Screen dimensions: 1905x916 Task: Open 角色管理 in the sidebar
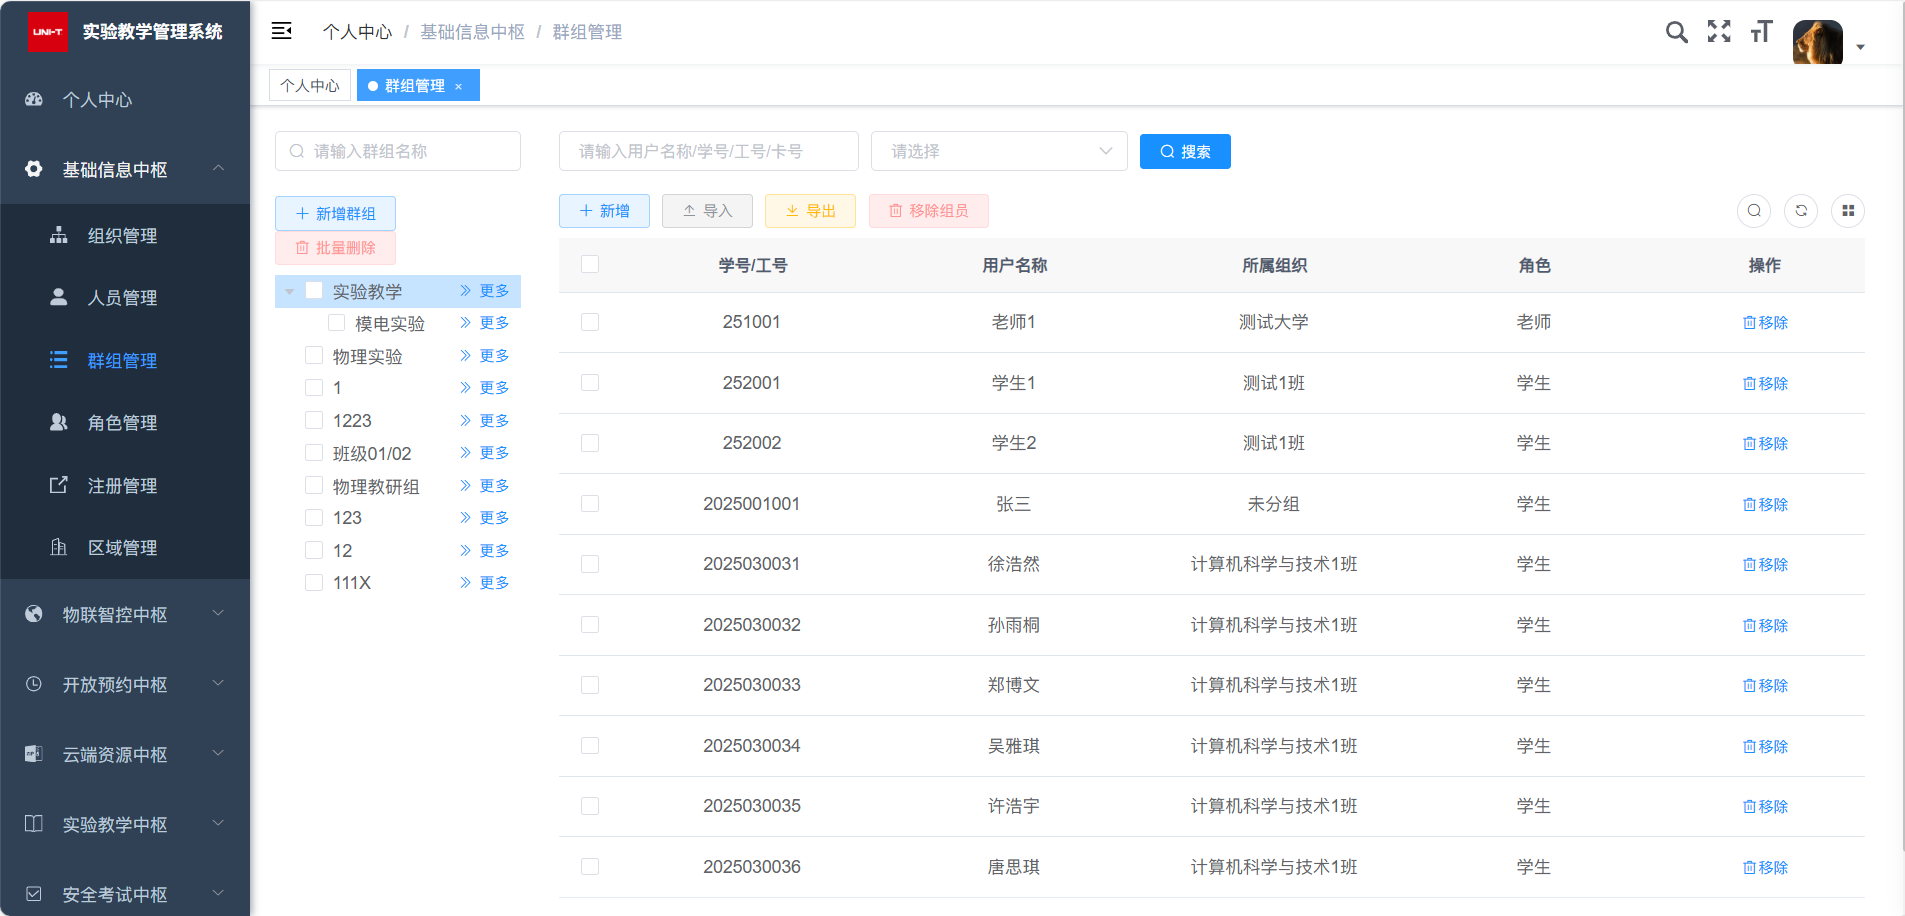(x=122, y=423)
